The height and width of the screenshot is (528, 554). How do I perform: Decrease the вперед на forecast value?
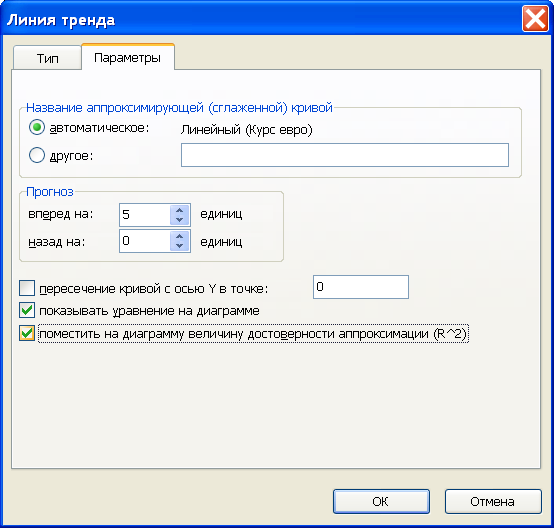coord(179,220)
